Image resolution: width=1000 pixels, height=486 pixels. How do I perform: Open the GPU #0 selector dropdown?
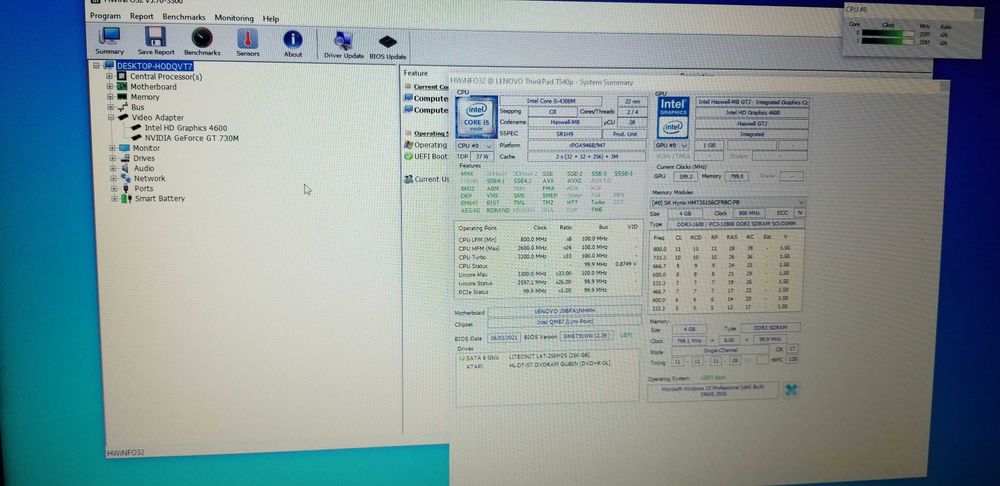point(672,145)
